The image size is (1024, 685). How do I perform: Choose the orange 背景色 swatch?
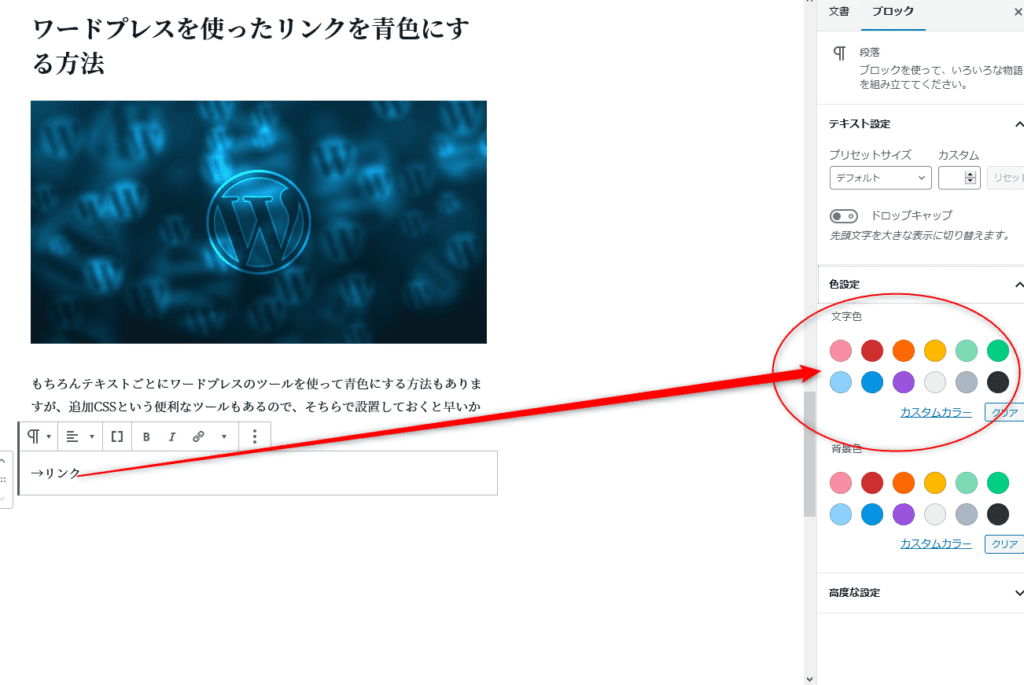tap(903, 483)
